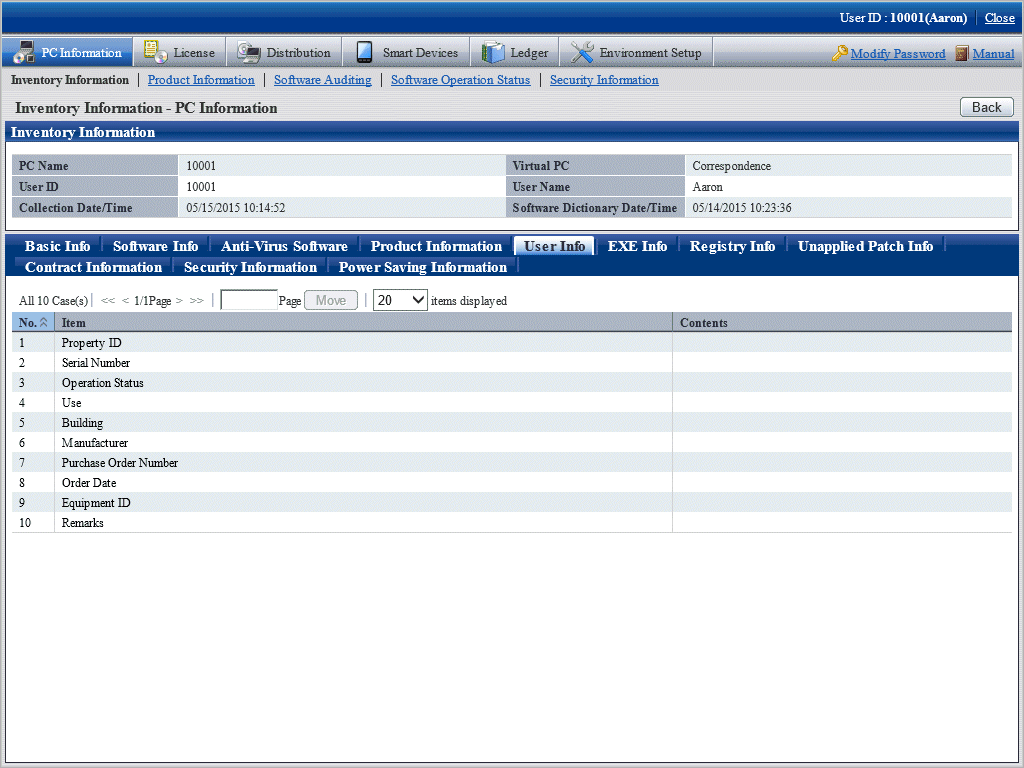This screenshot has width=1024, height=768.
Task: Select the Unapplied Patch Info tab
Action: 865,246
